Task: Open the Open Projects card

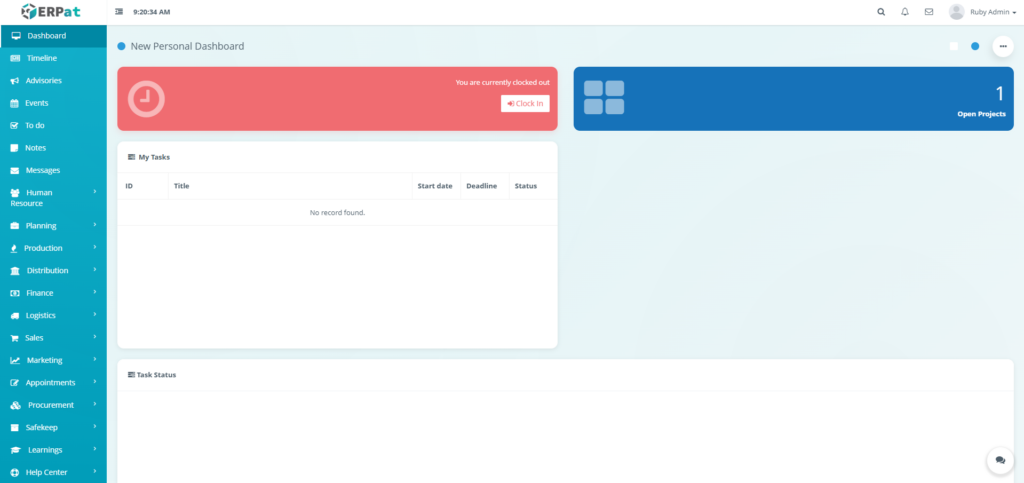Action: click(x=793, y=99)
